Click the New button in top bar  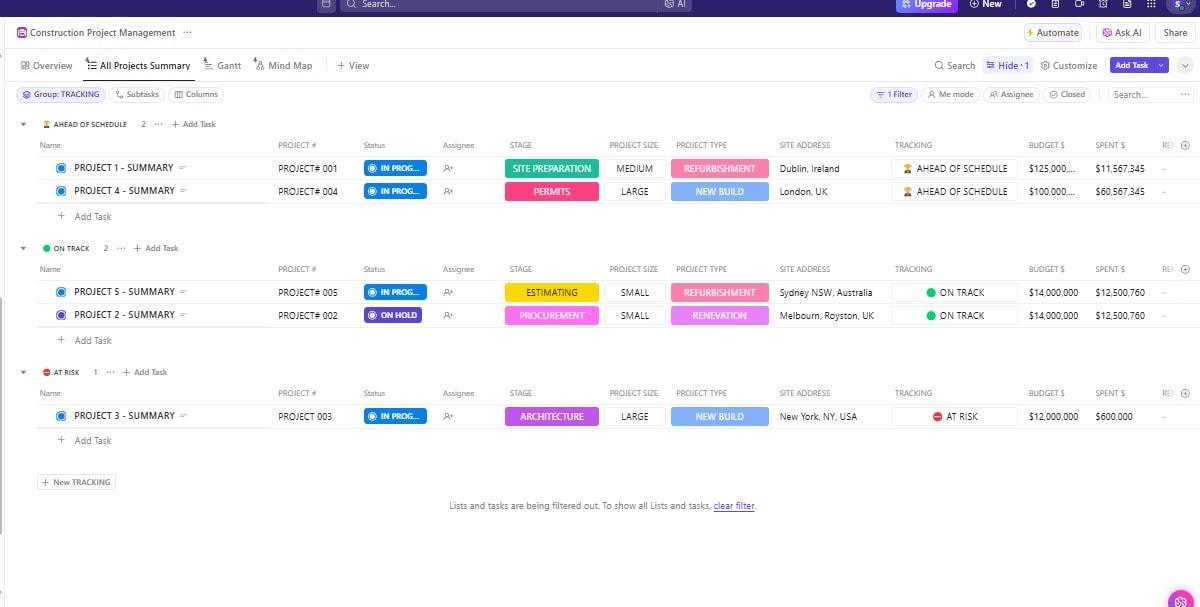coord(985,4)
